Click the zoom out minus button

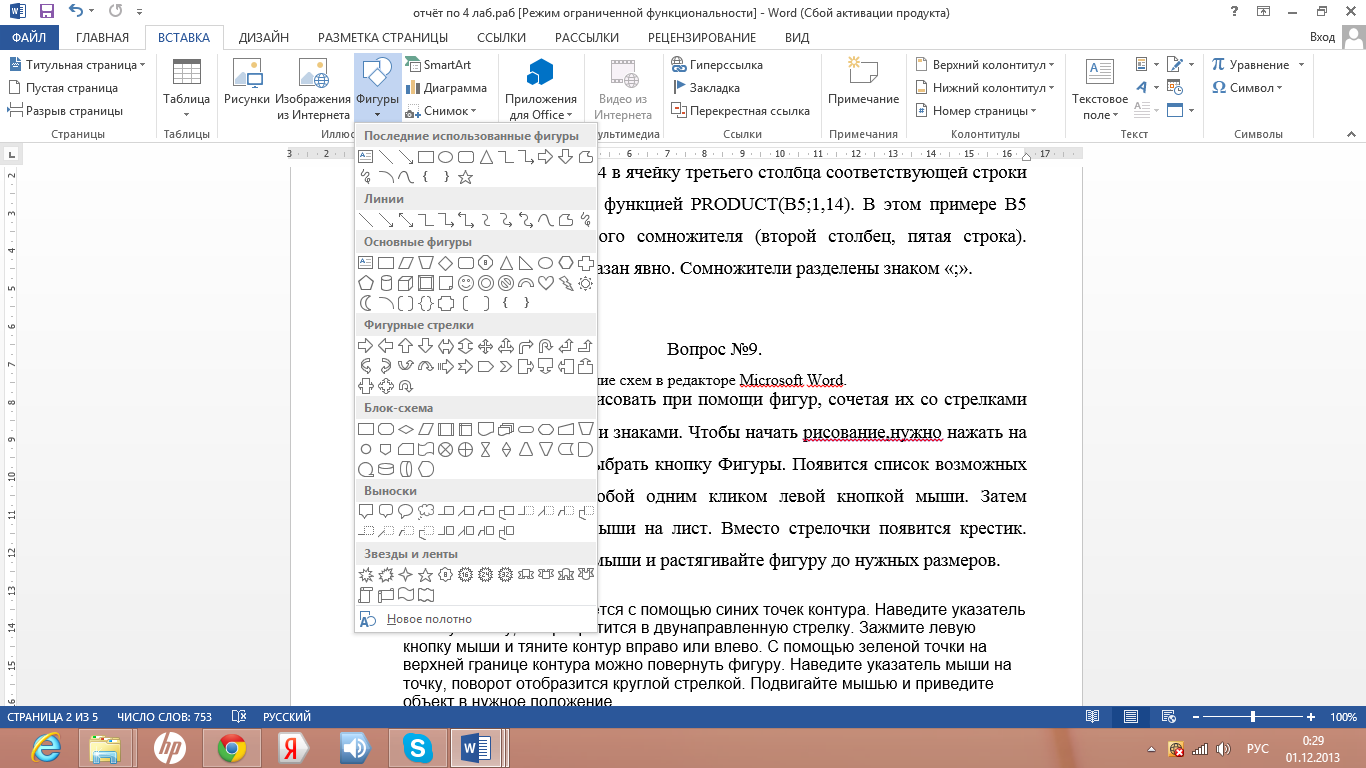[x=1195, y=717]
